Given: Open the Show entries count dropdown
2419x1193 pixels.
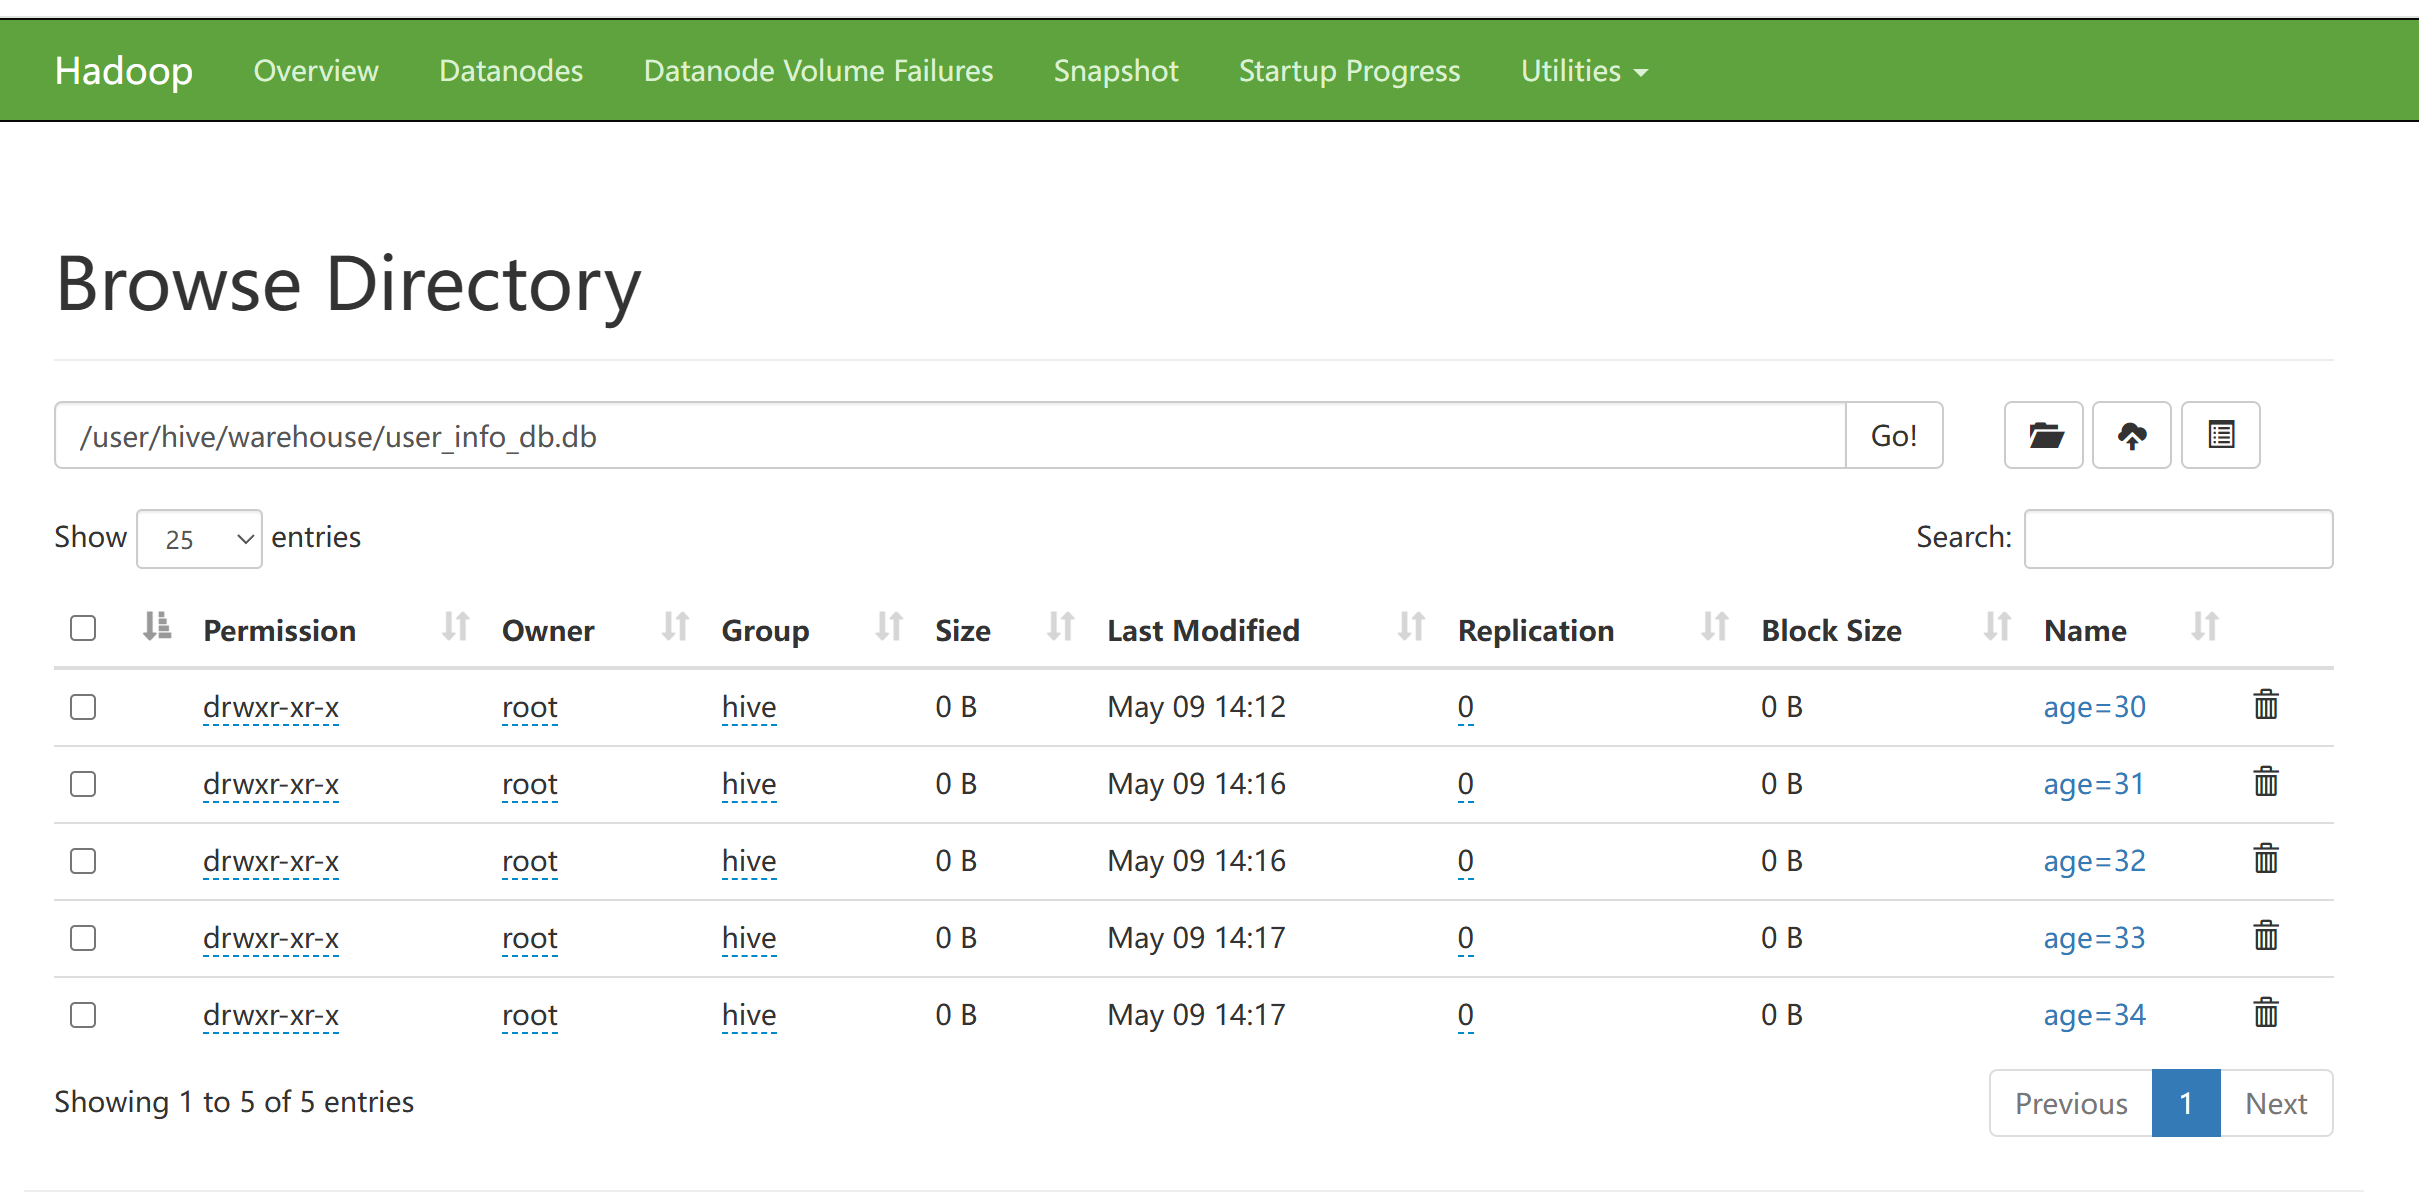Looking at the screenshot, I should click(199, 539).
